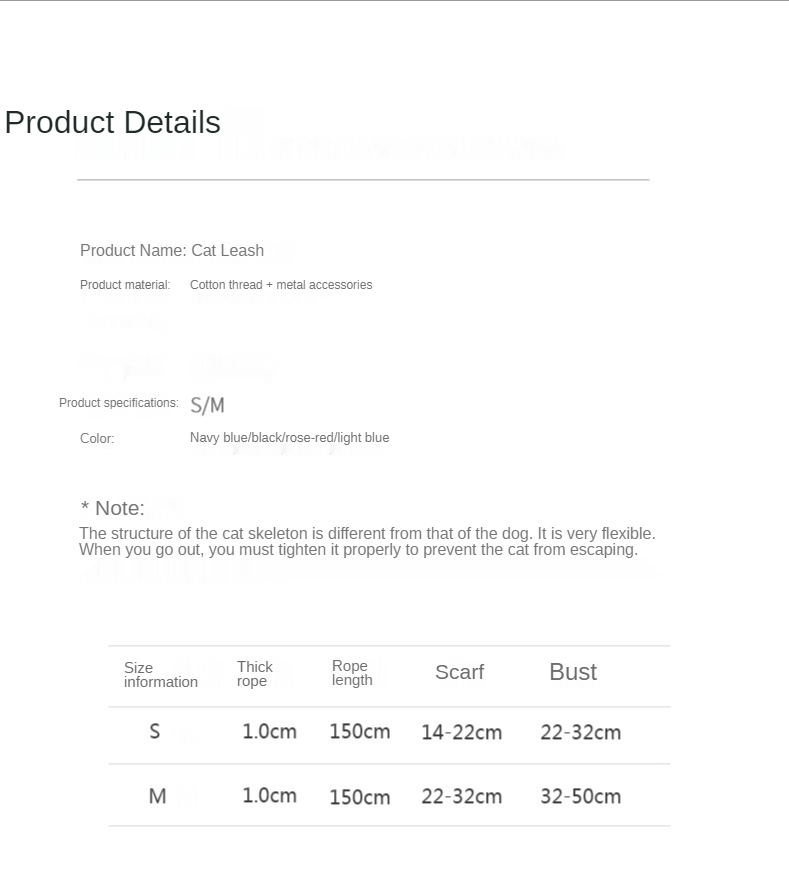Select the Product material label
The height and width of the screenshot is (874, 789).
[x=125, y=285]
